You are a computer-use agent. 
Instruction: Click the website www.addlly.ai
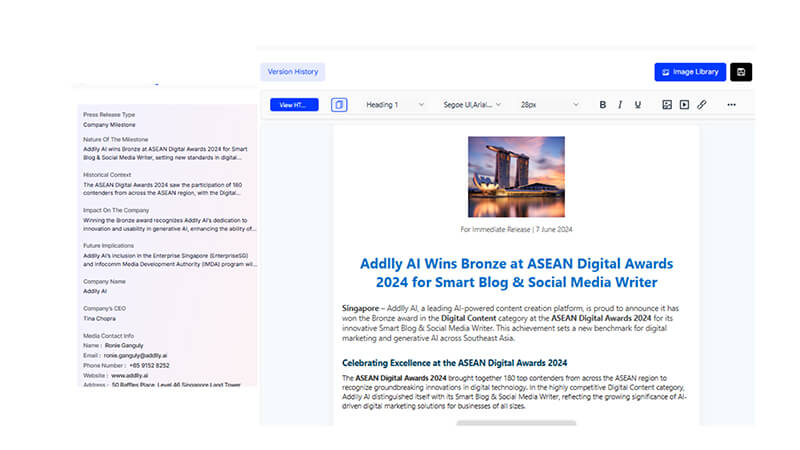(x=130, y=376)
